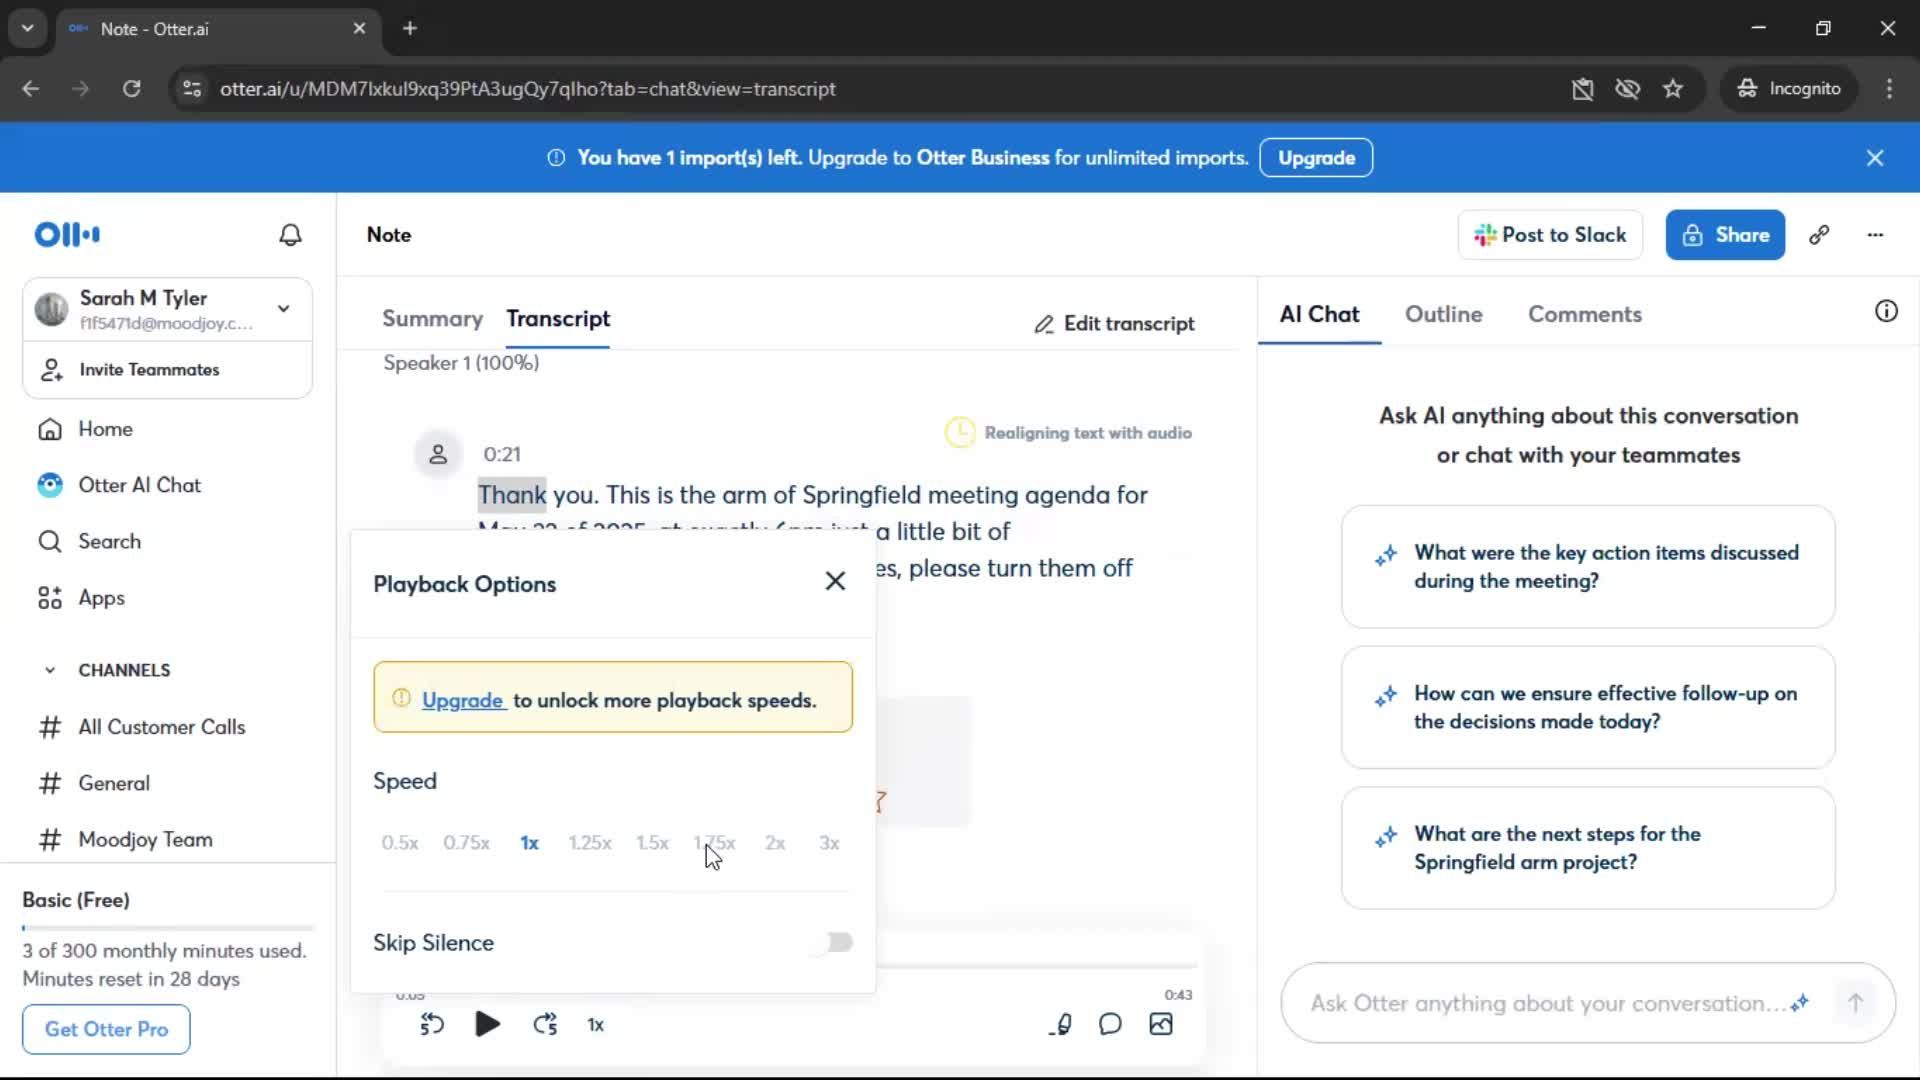This screenshot has height=1080, width=1920.
Task: Click Edit transcript
Action: [1114, 324]
